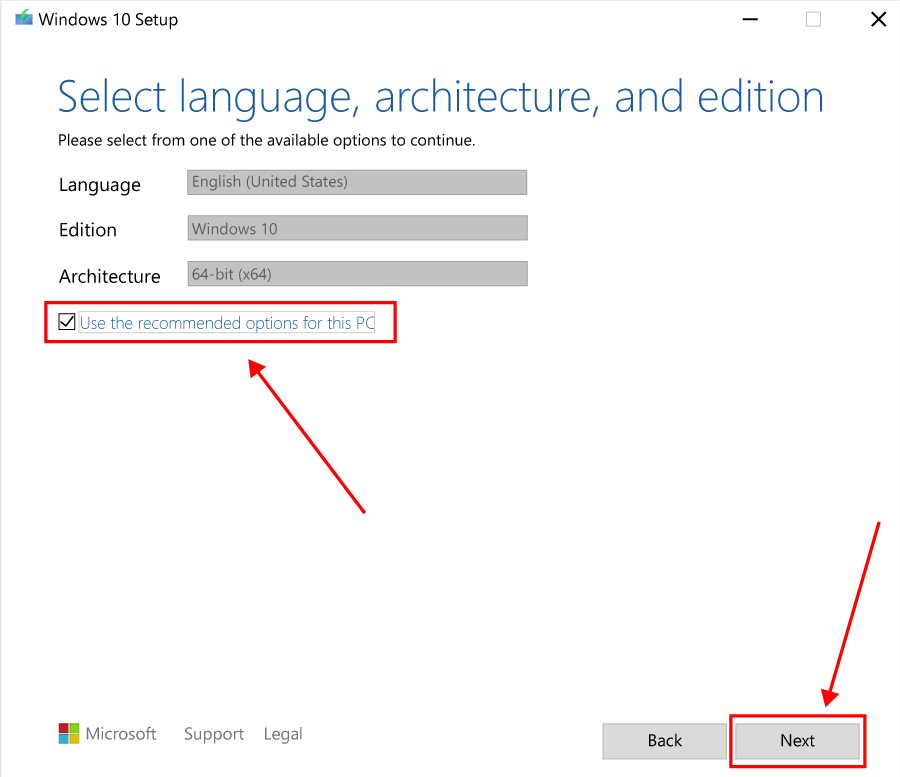Click the maximize button in the title bar

813,19
